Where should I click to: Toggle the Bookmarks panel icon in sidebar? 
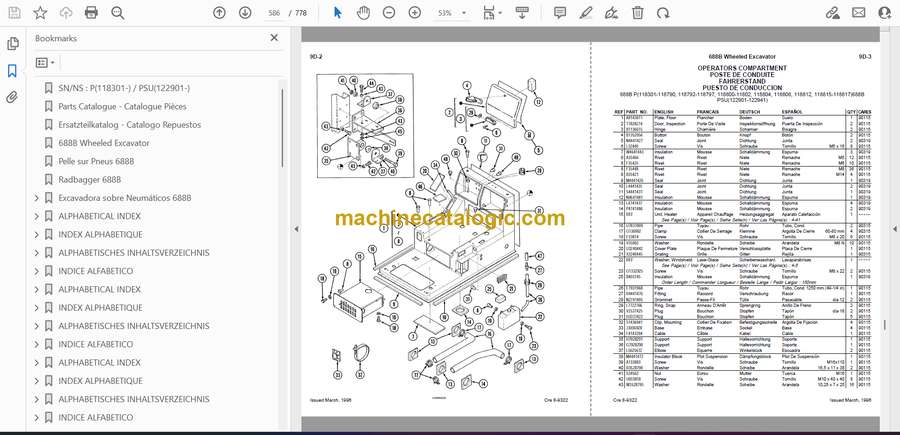[x=12, y=71]
